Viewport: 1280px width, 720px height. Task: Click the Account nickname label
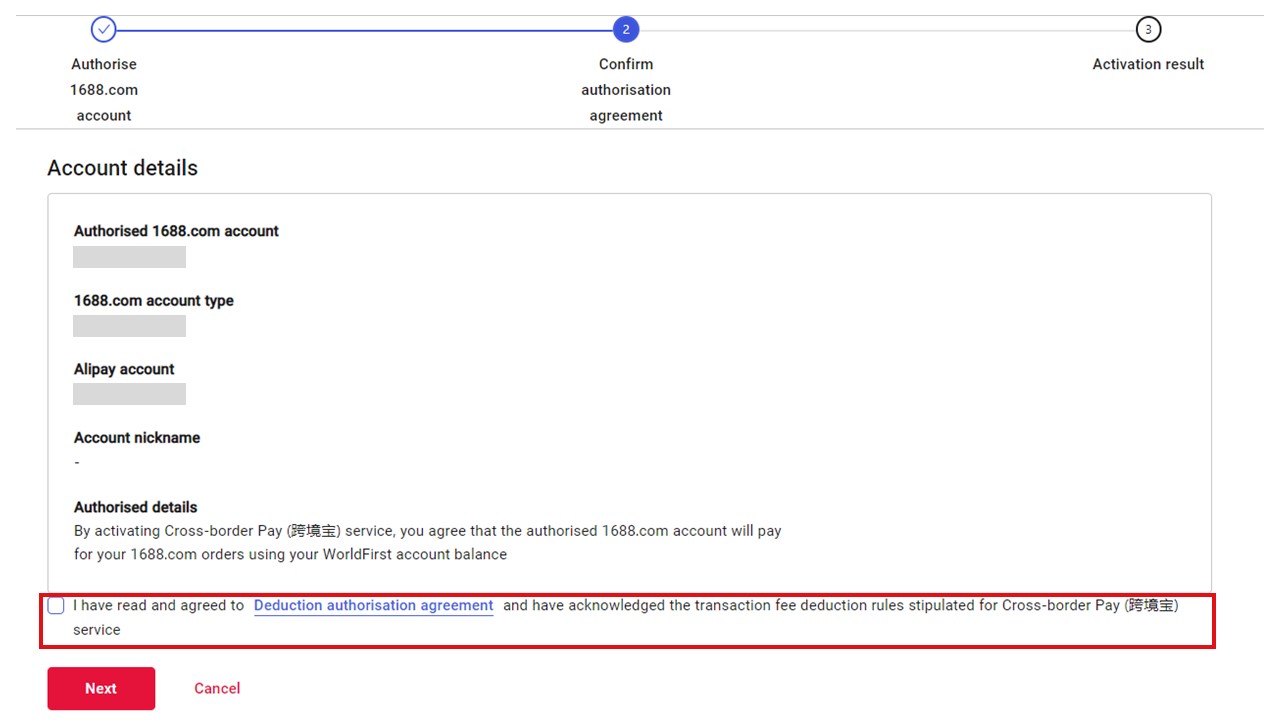coord(137,438)
